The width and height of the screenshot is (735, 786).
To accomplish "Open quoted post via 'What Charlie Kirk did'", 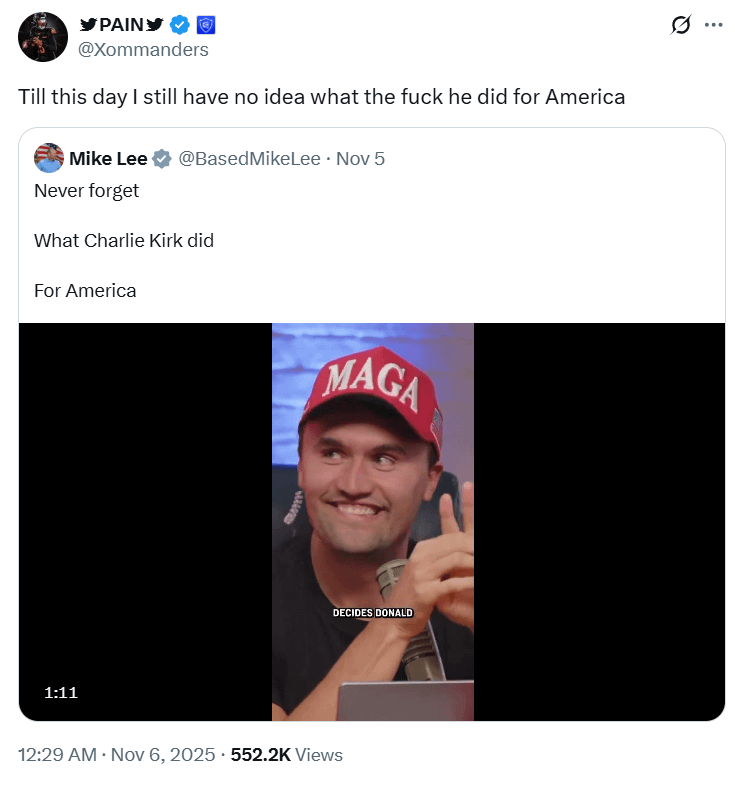I will tap(124, 240).
